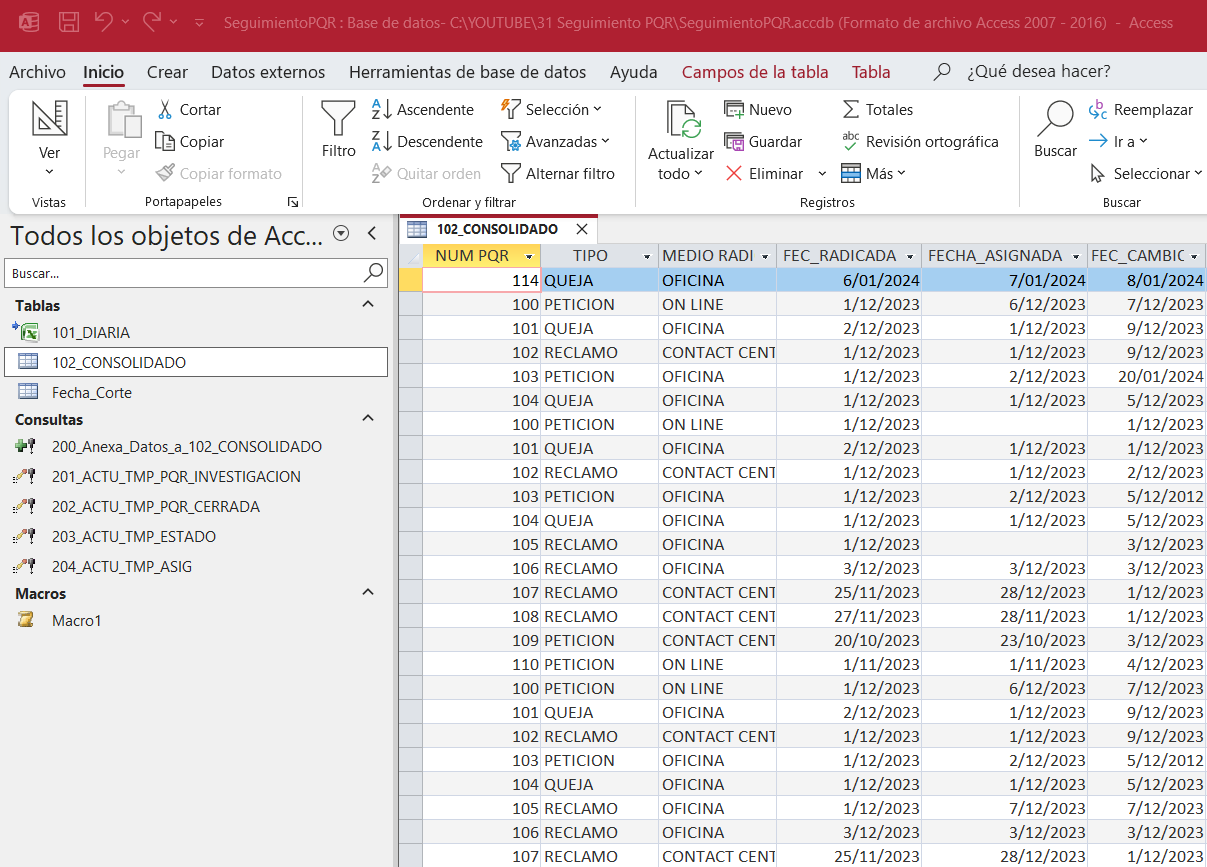The image size is (1207, 867).
Task: Open the Ir a dropdown
Action: [1118, 142]
